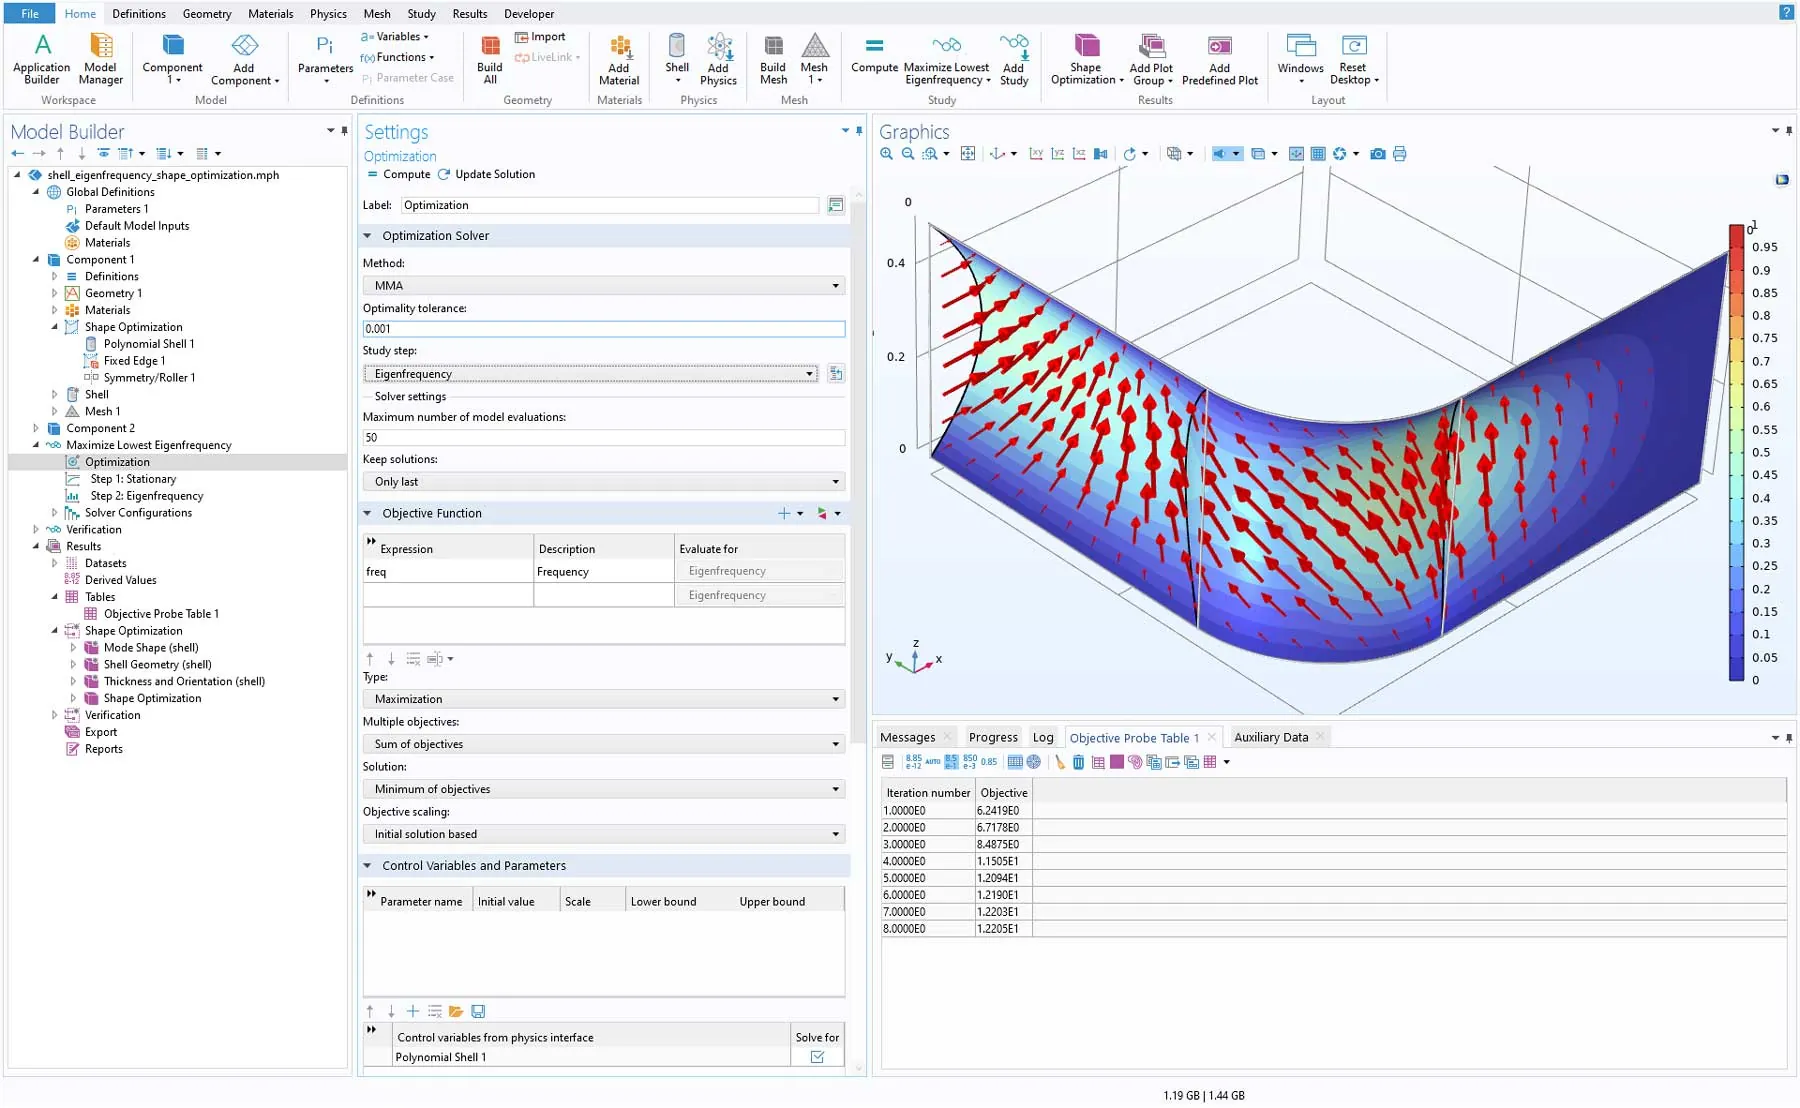Image resolution: width=1800 pixels, height=1108 pixels.
Task: Switch to the Log tab
Action: tap(1042, 738)
